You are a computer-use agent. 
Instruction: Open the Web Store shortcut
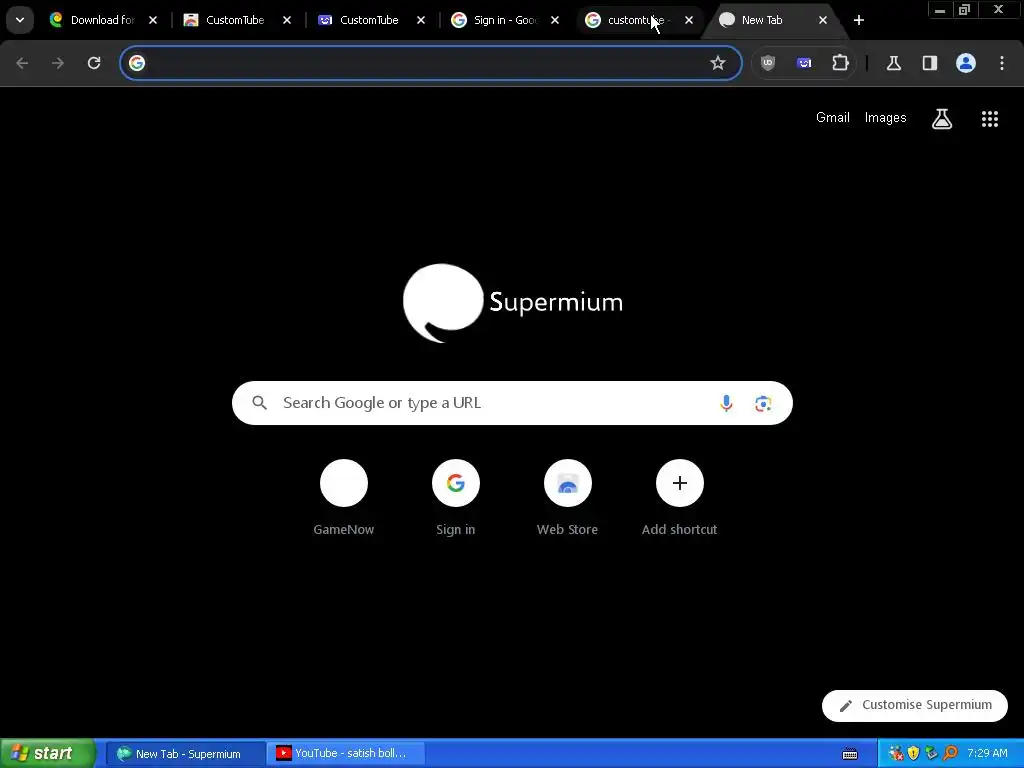(568, 498)
